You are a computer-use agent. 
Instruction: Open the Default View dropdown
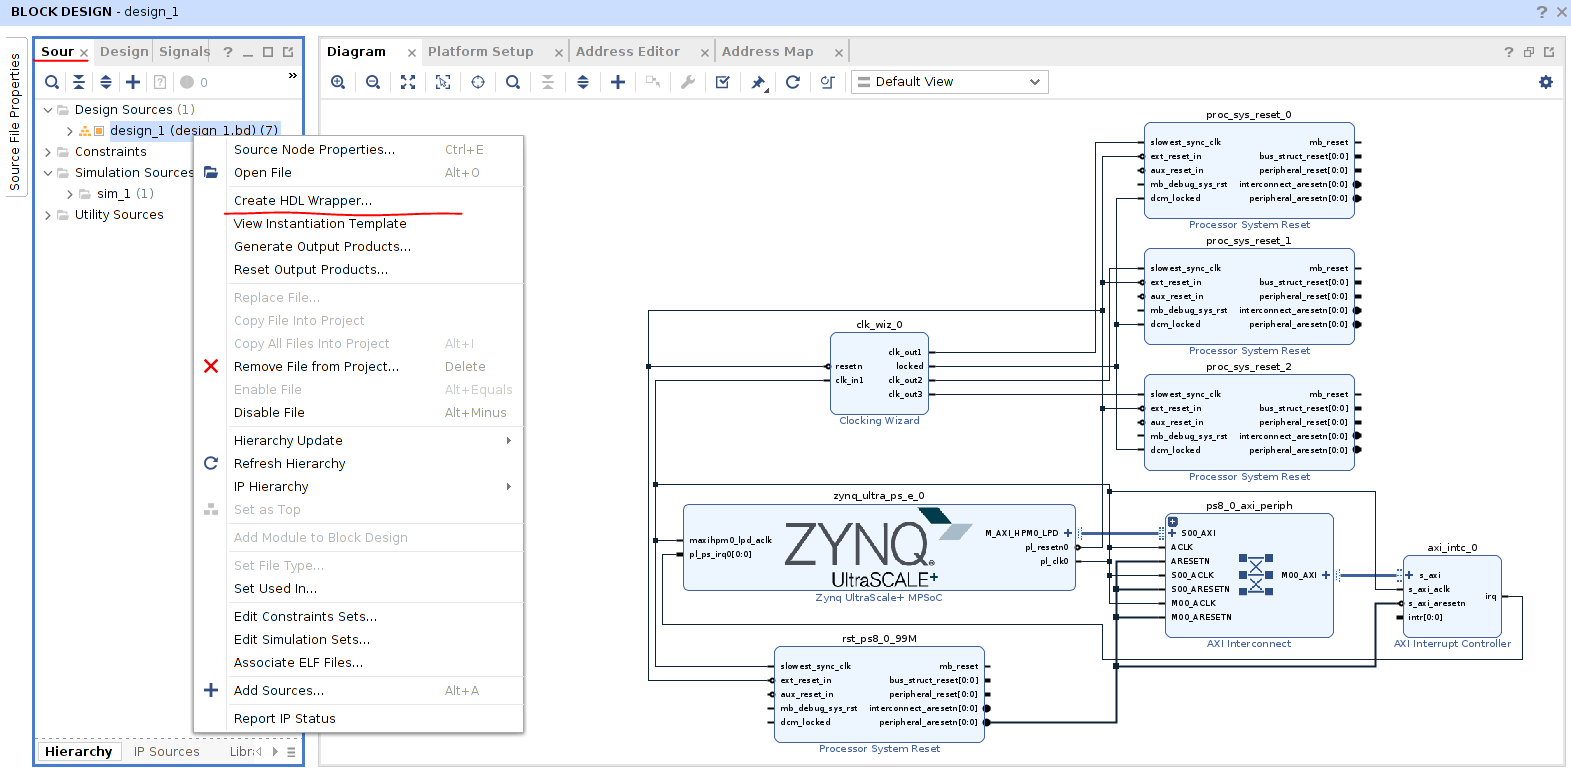point(950,82)
